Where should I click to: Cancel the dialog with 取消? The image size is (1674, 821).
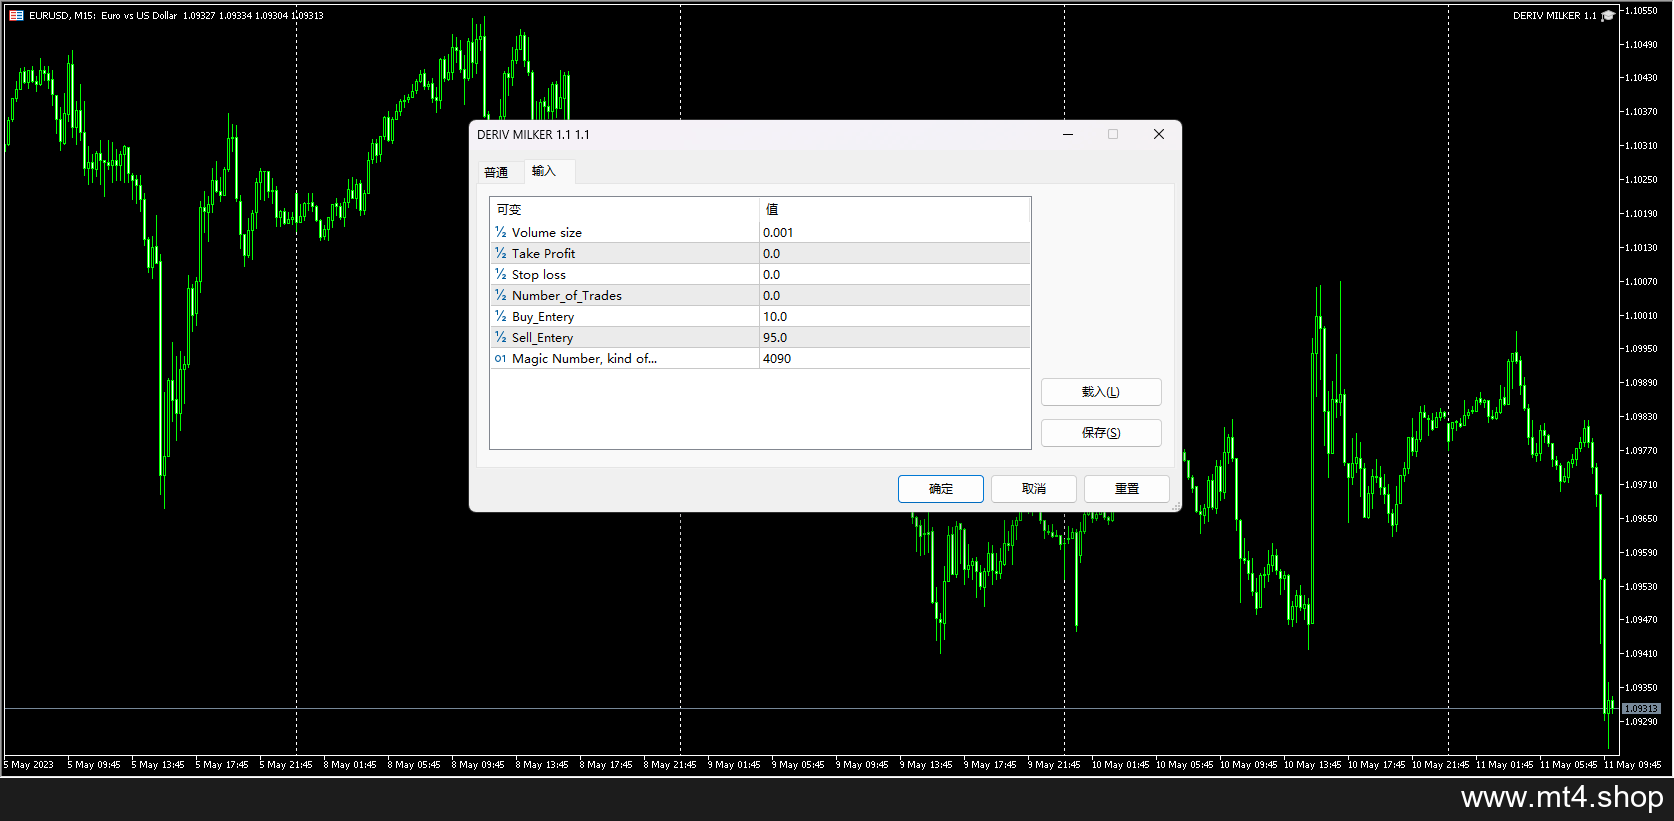pyautogui.click(x=1034, y=489)
